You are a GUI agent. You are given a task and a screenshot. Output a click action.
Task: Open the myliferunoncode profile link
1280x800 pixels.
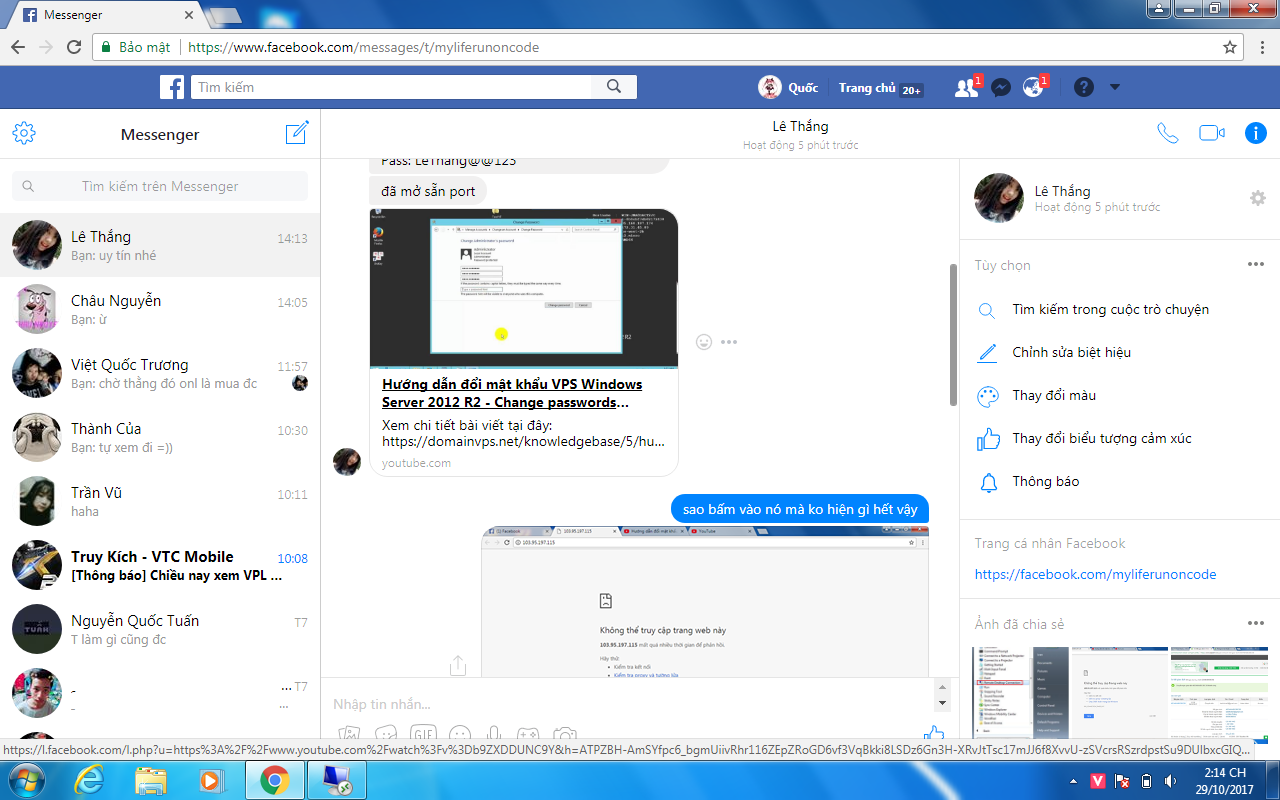[x=1095, y=575]
